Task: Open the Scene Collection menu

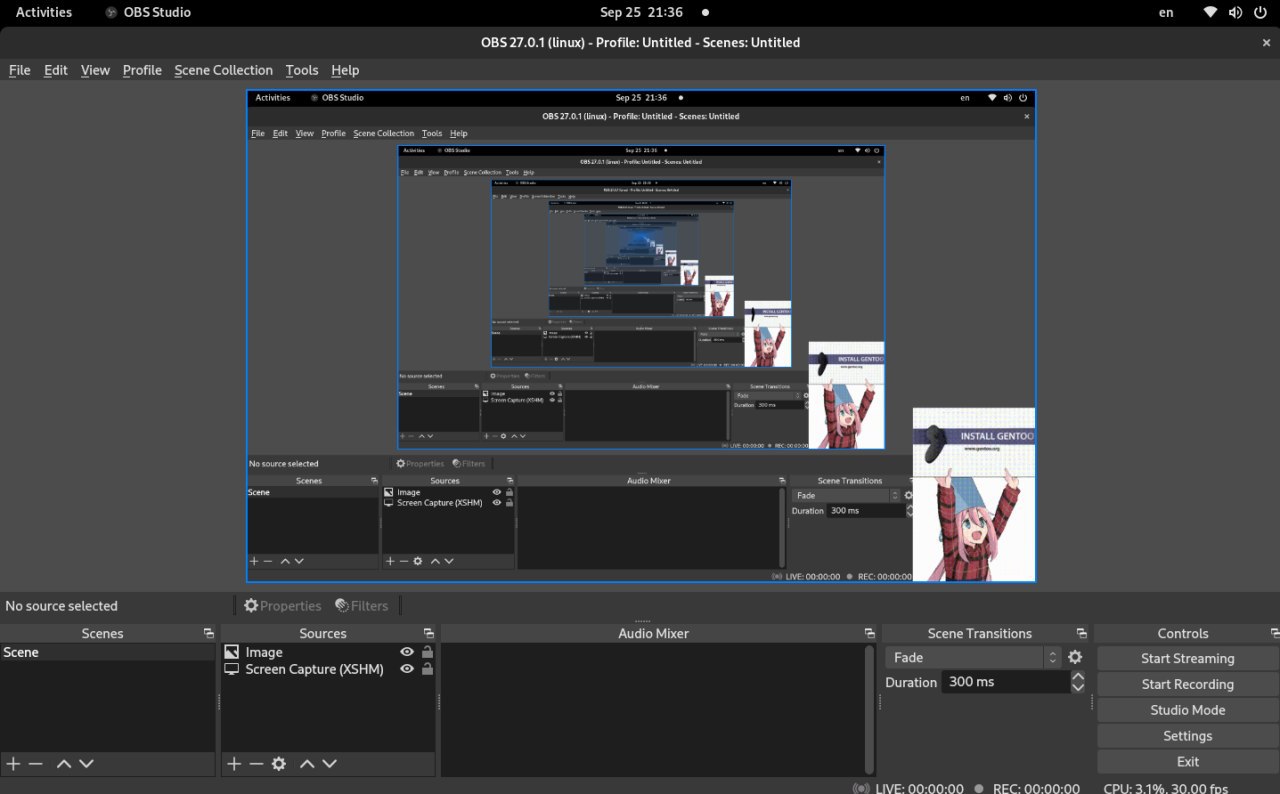Action: click(223, 70)
